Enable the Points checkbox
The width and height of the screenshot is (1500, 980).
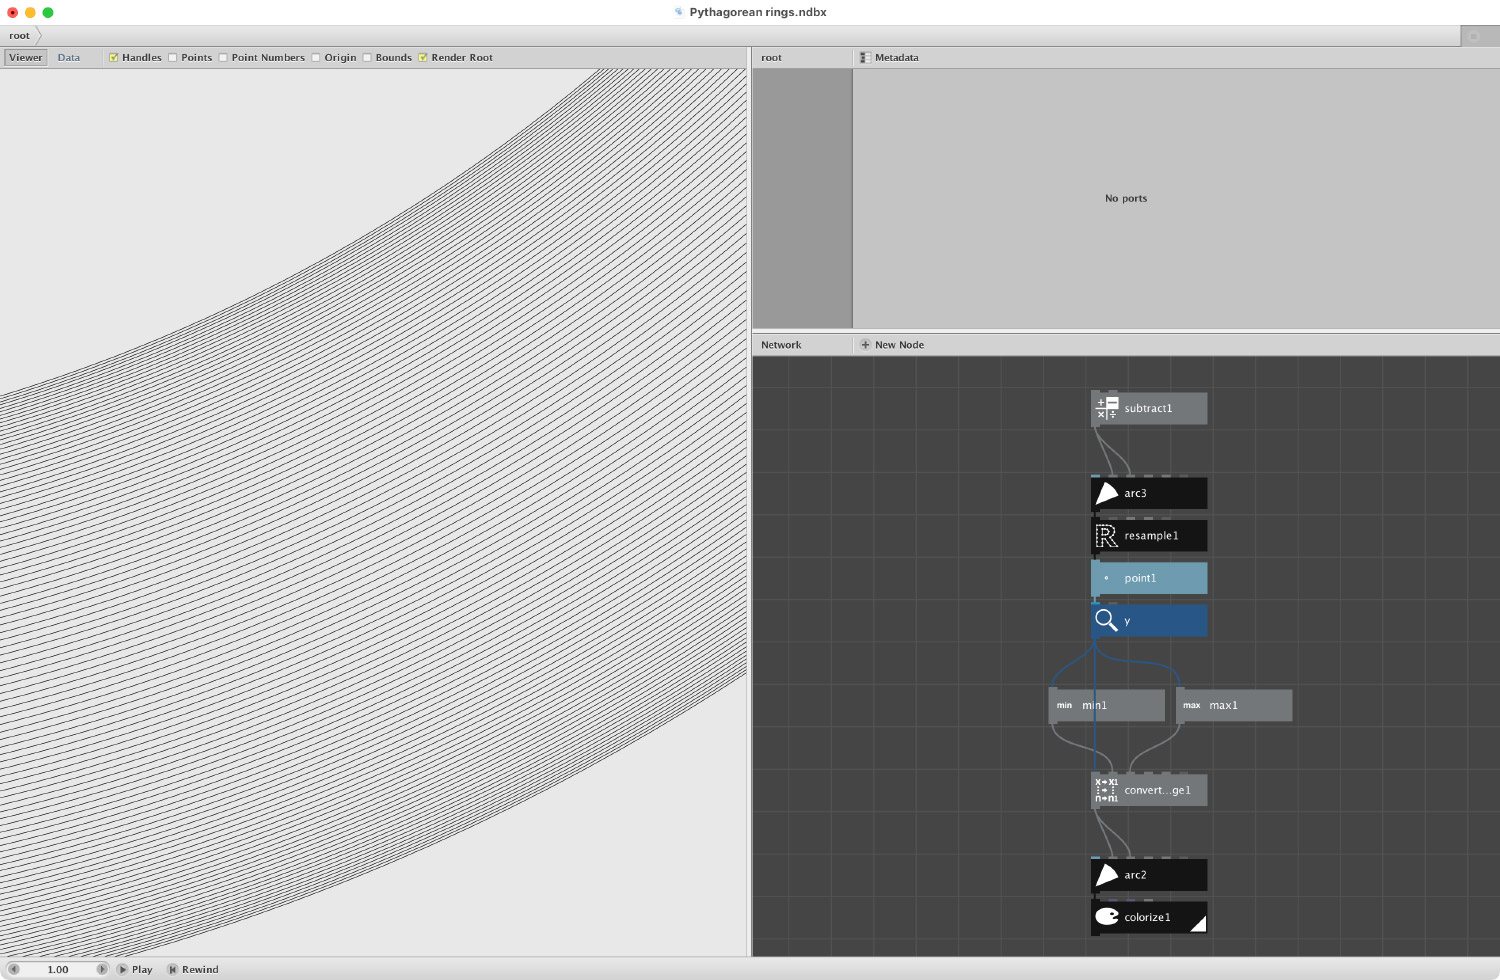coord(173,58)
